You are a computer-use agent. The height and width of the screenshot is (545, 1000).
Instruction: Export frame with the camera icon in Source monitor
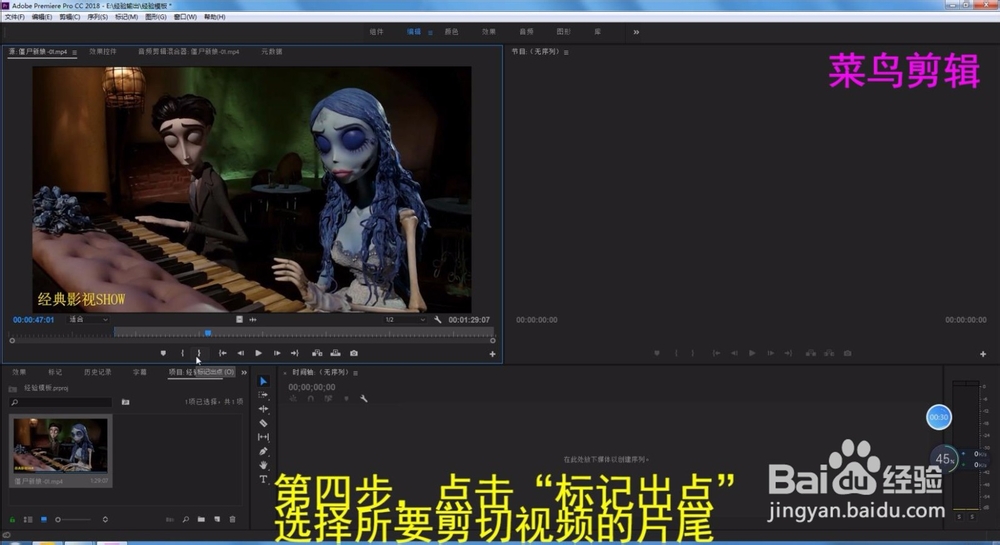click(x=354, y=352)
